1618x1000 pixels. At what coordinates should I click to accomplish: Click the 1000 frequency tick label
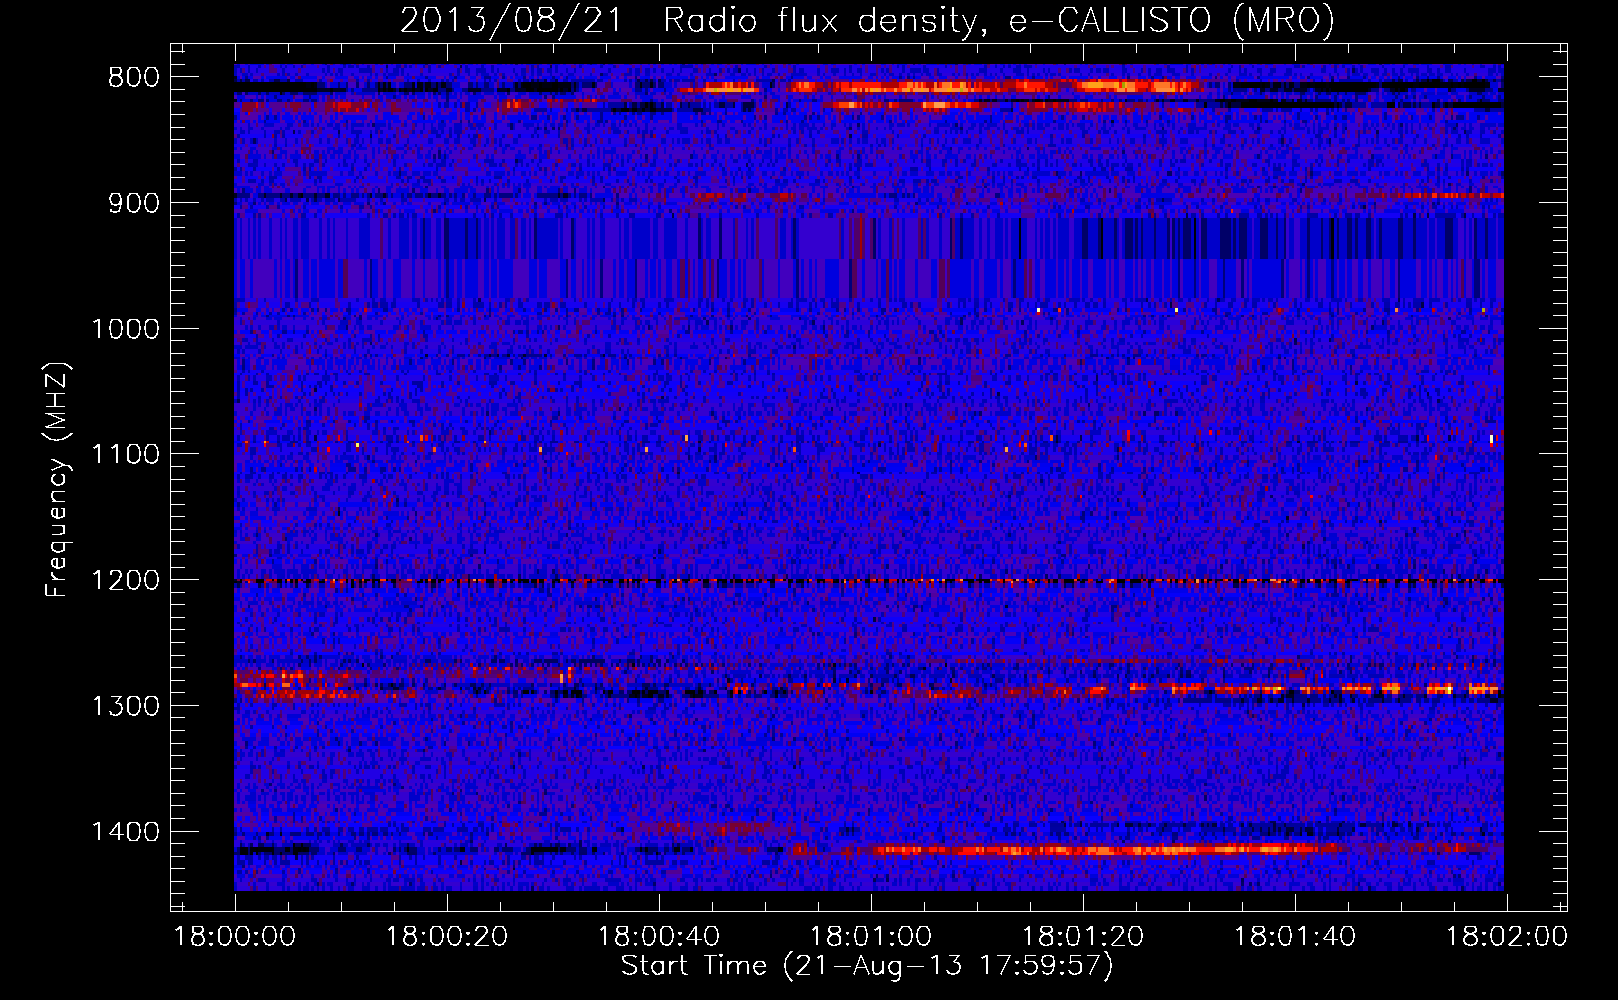click(x=125, y=329)
